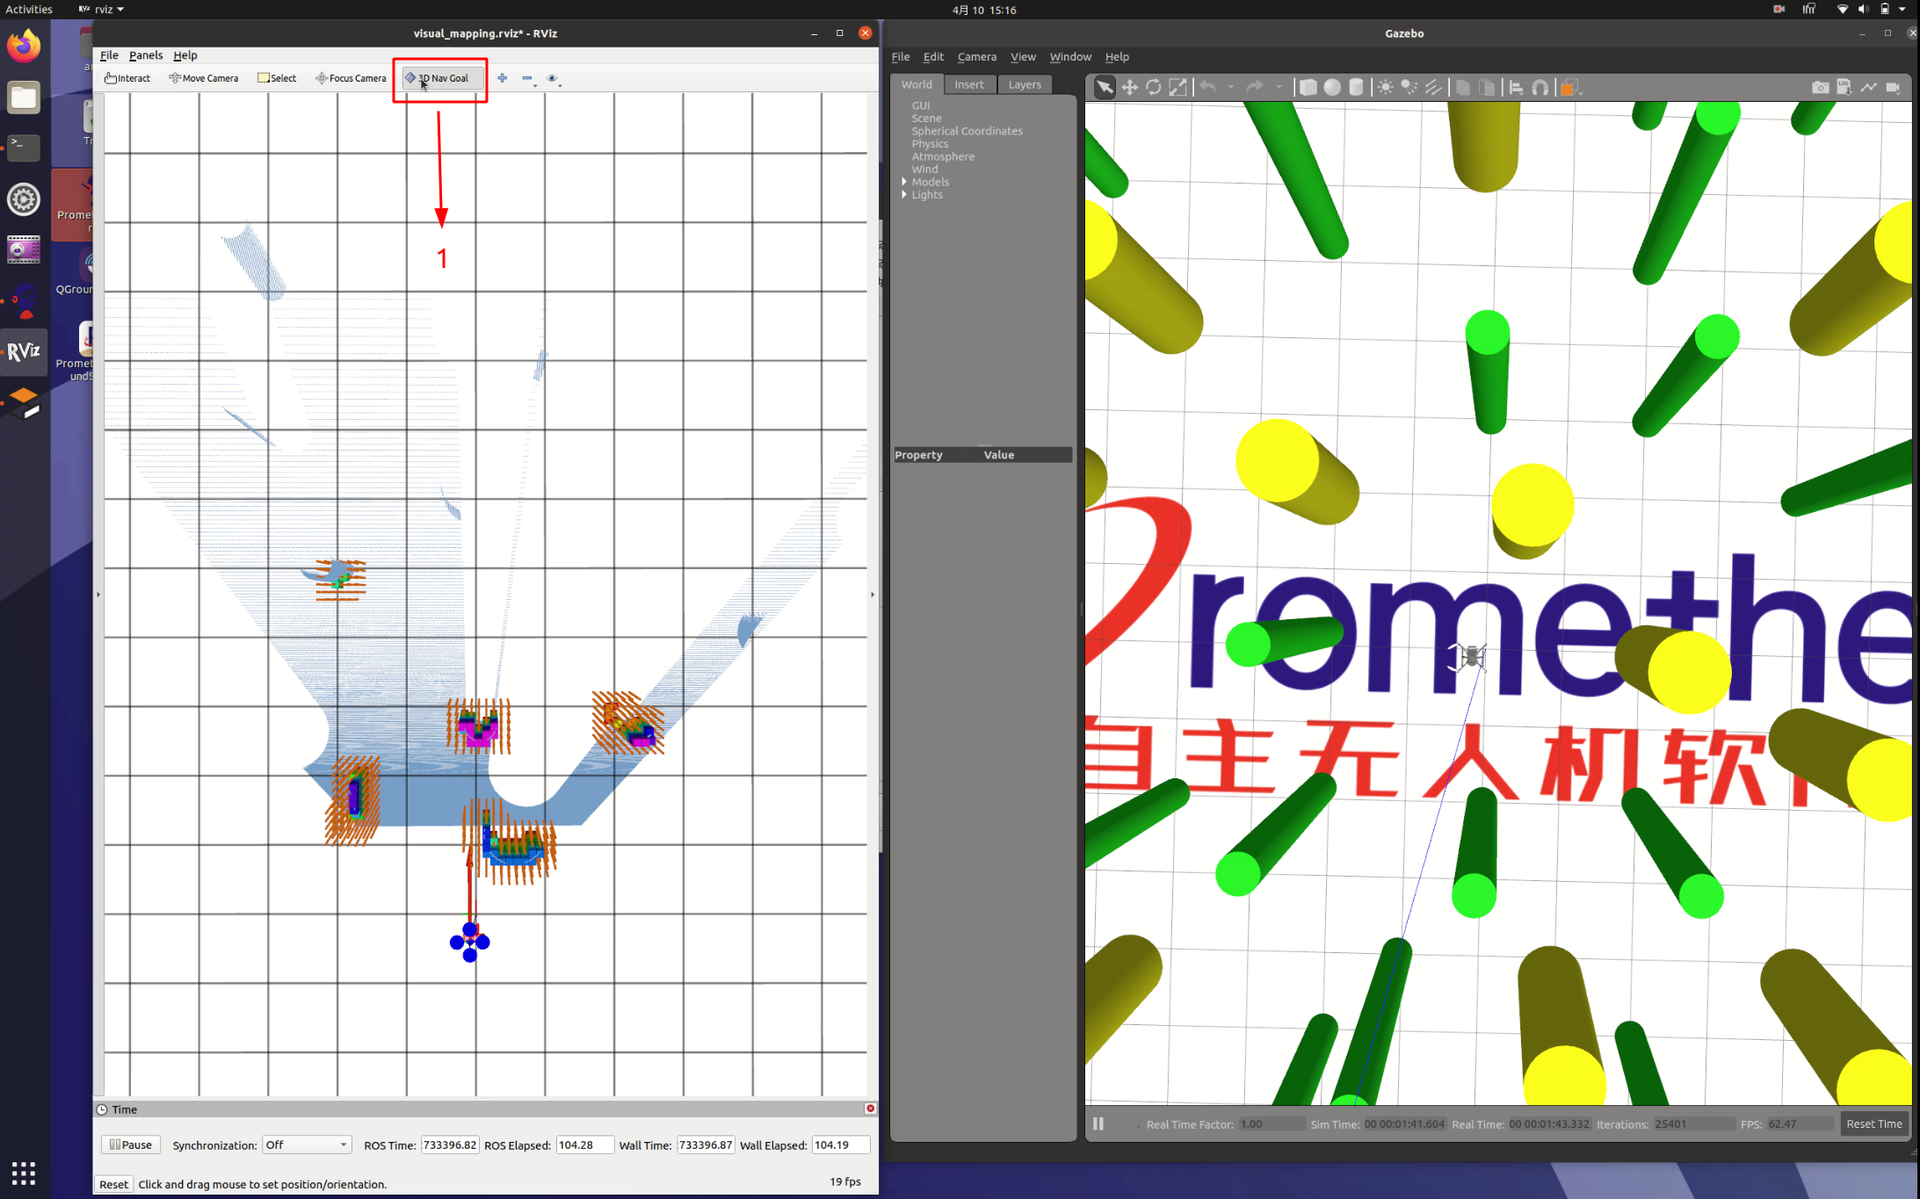
Task: Select Physics in World tree
Action: tap(929, 144)
